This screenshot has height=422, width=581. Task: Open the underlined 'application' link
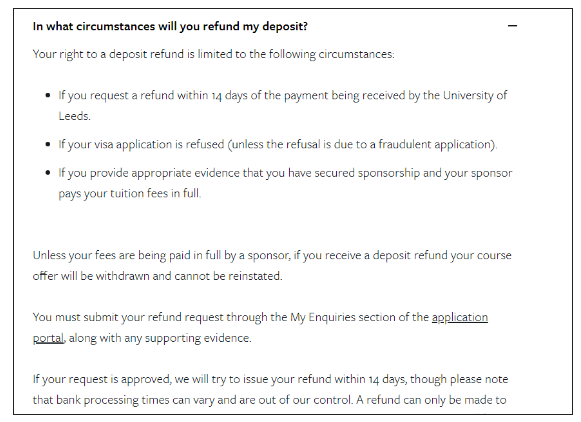click(459, 318)
